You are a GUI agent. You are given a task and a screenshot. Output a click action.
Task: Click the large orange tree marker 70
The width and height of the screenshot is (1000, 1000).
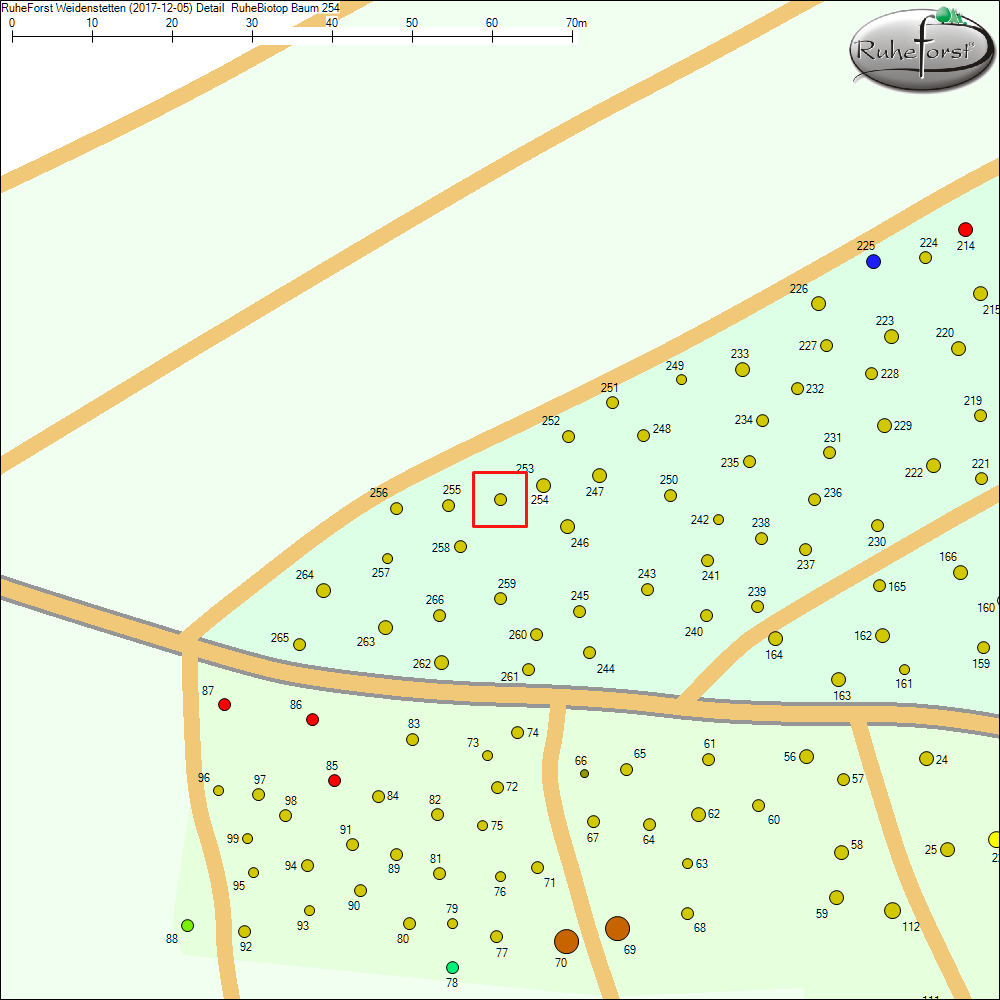(x=567, y=941)
